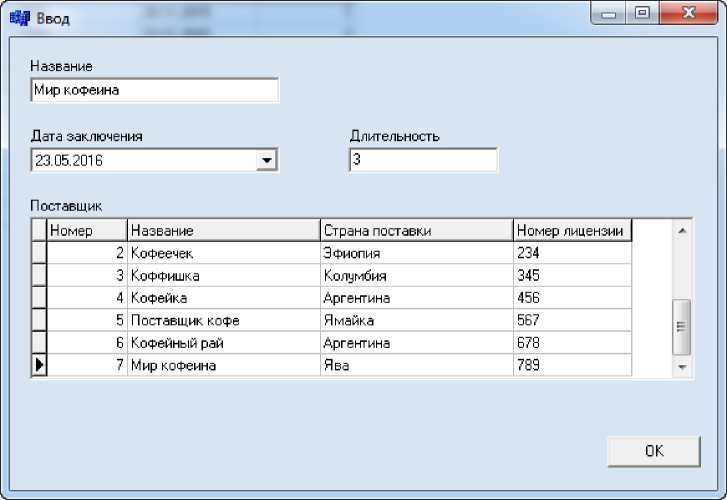727x500 pixels.
Task: Click the app icon in the Ввод title bar
Action: (x=19, y=18)
